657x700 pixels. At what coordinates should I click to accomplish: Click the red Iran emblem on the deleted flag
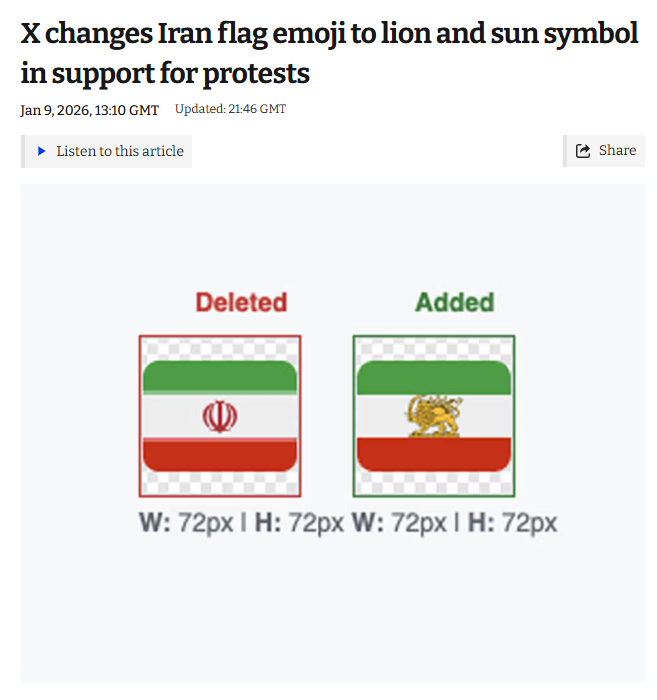coord(220,415)
